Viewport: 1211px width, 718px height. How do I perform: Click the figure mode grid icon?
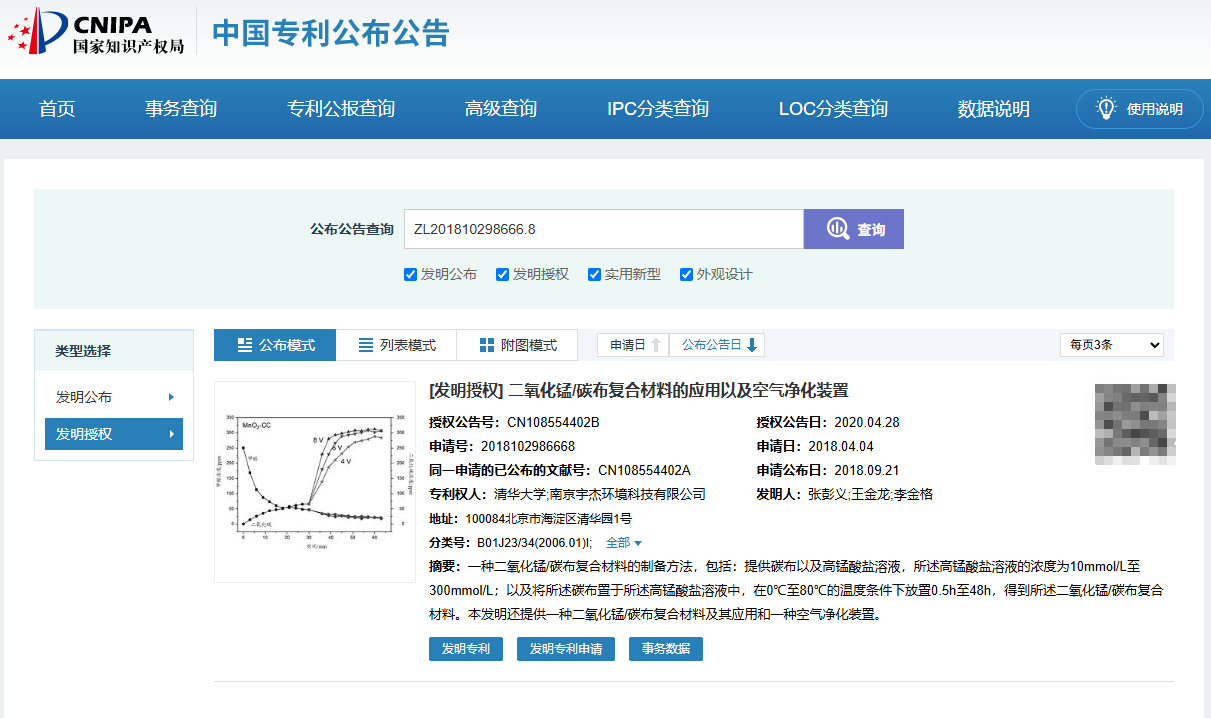[x=487, y=345]
